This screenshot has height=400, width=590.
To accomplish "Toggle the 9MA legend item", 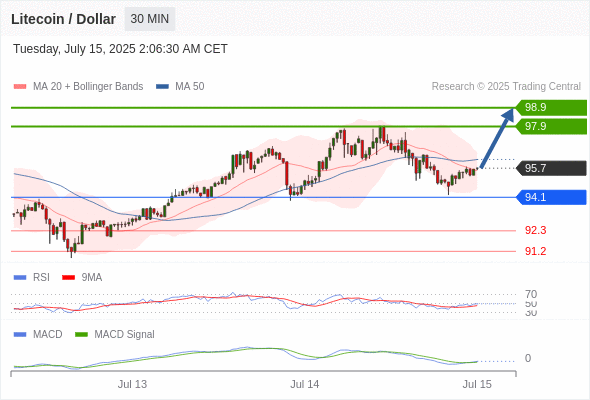I will point(82,278).
